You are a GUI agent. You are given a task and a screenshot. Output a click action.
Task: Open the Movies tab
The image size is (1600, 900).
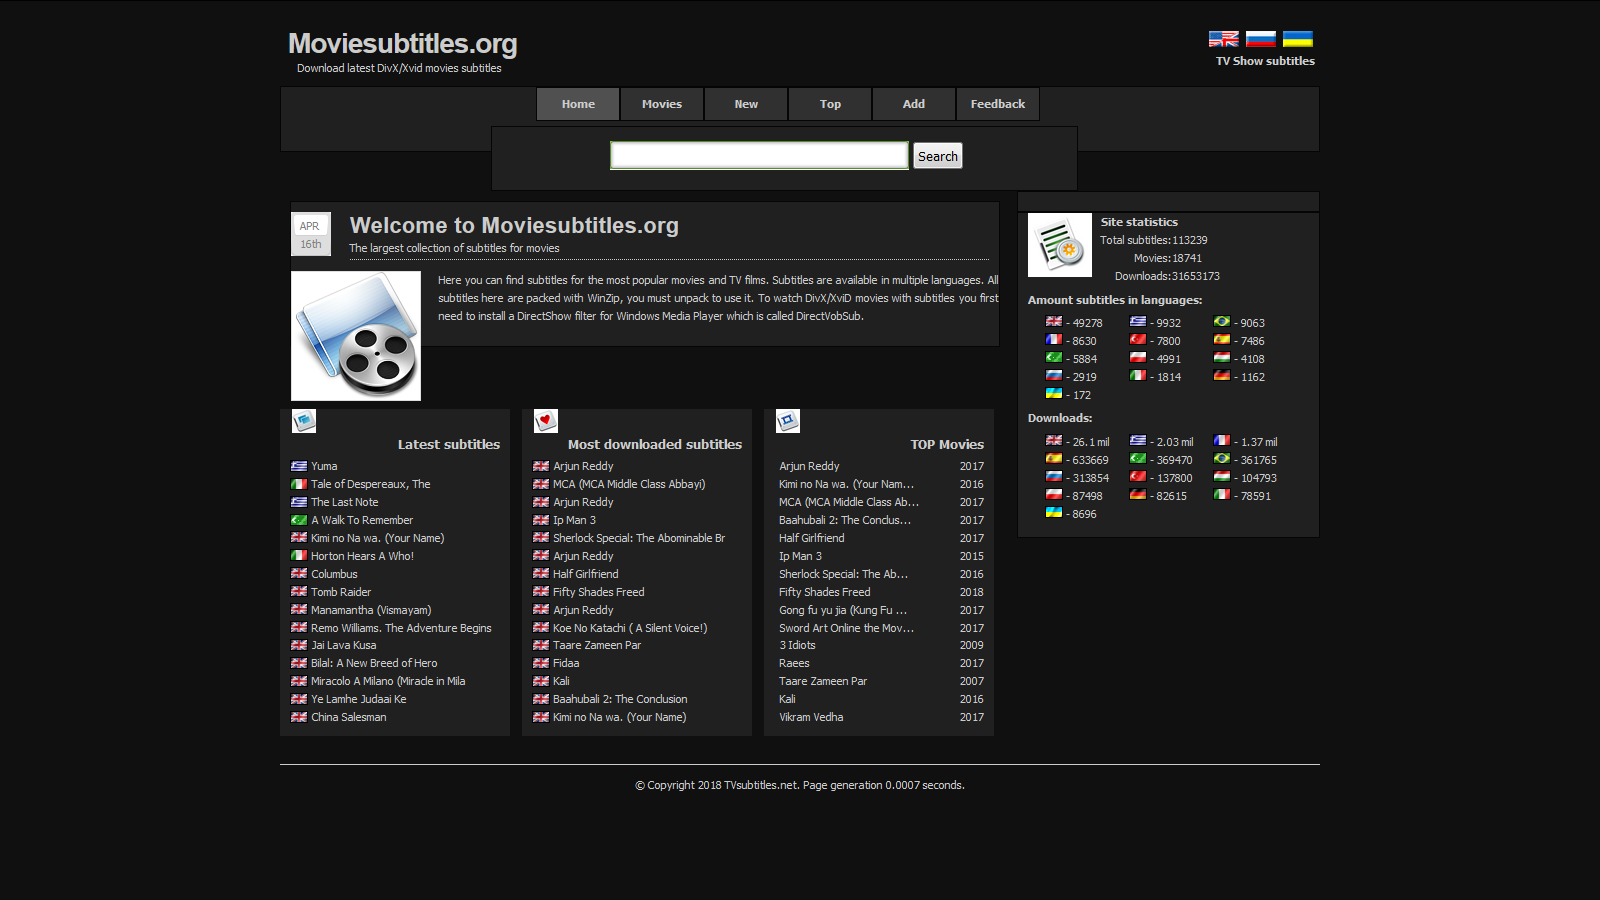coord(662,104)
